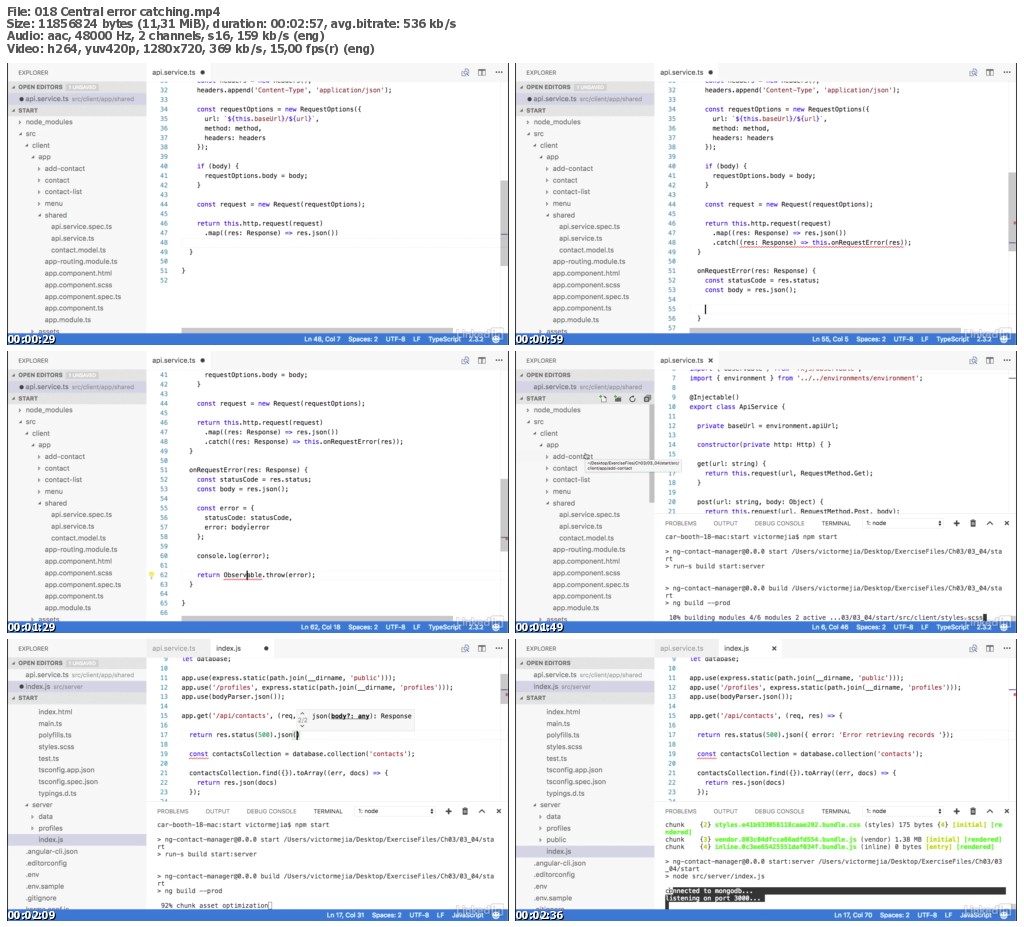
Task: Open the 1: node terminal dropdown in 00:01:49 frame
Action: 904,523
